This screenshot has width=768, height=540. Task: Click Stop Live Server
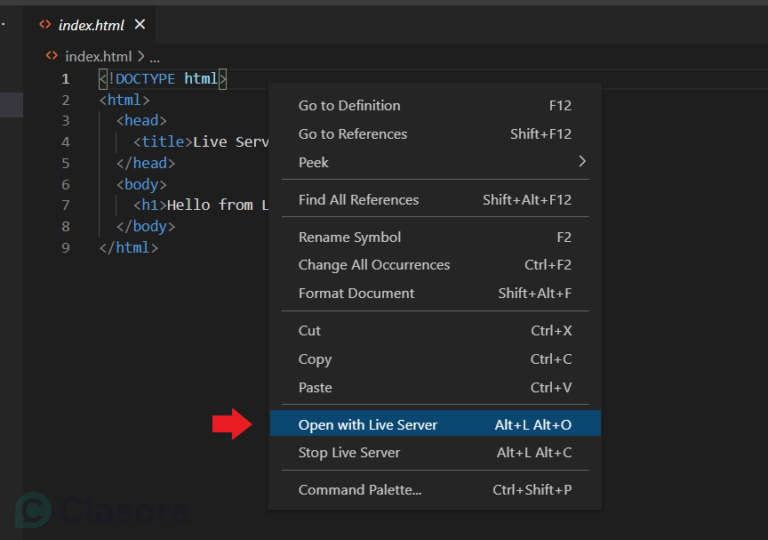tap(435, 452)
